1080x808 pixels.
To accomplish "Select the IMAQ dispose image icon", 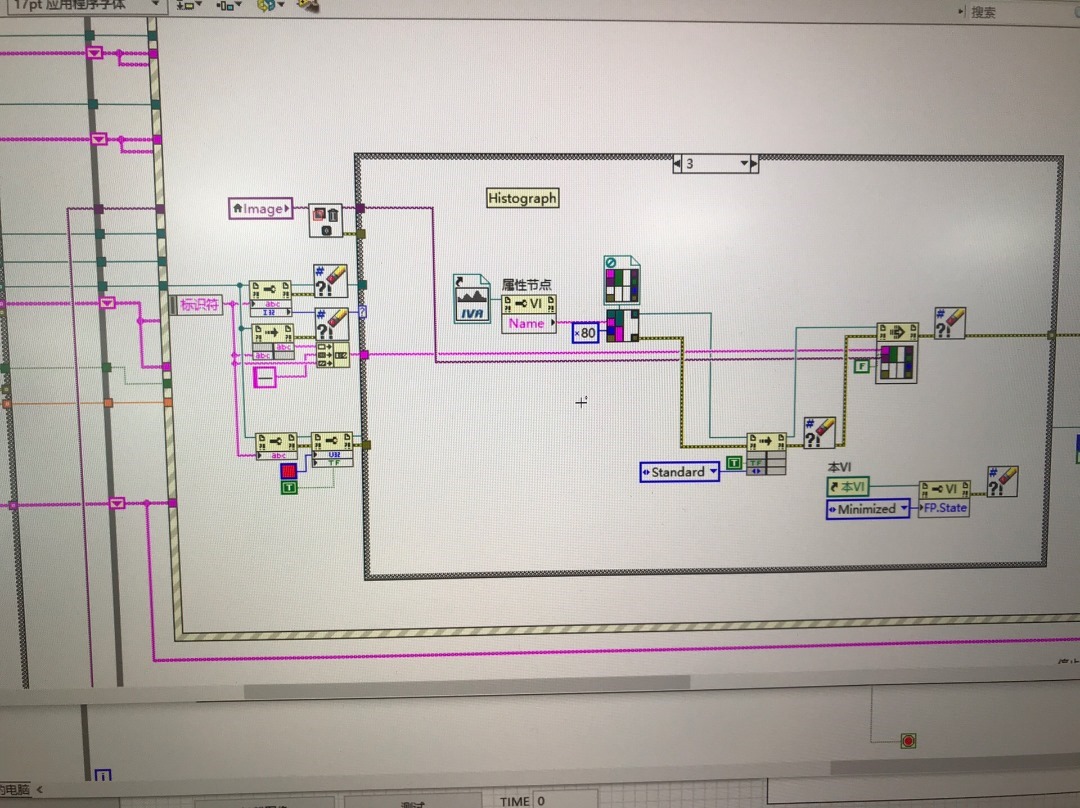I will coord(325,220).
